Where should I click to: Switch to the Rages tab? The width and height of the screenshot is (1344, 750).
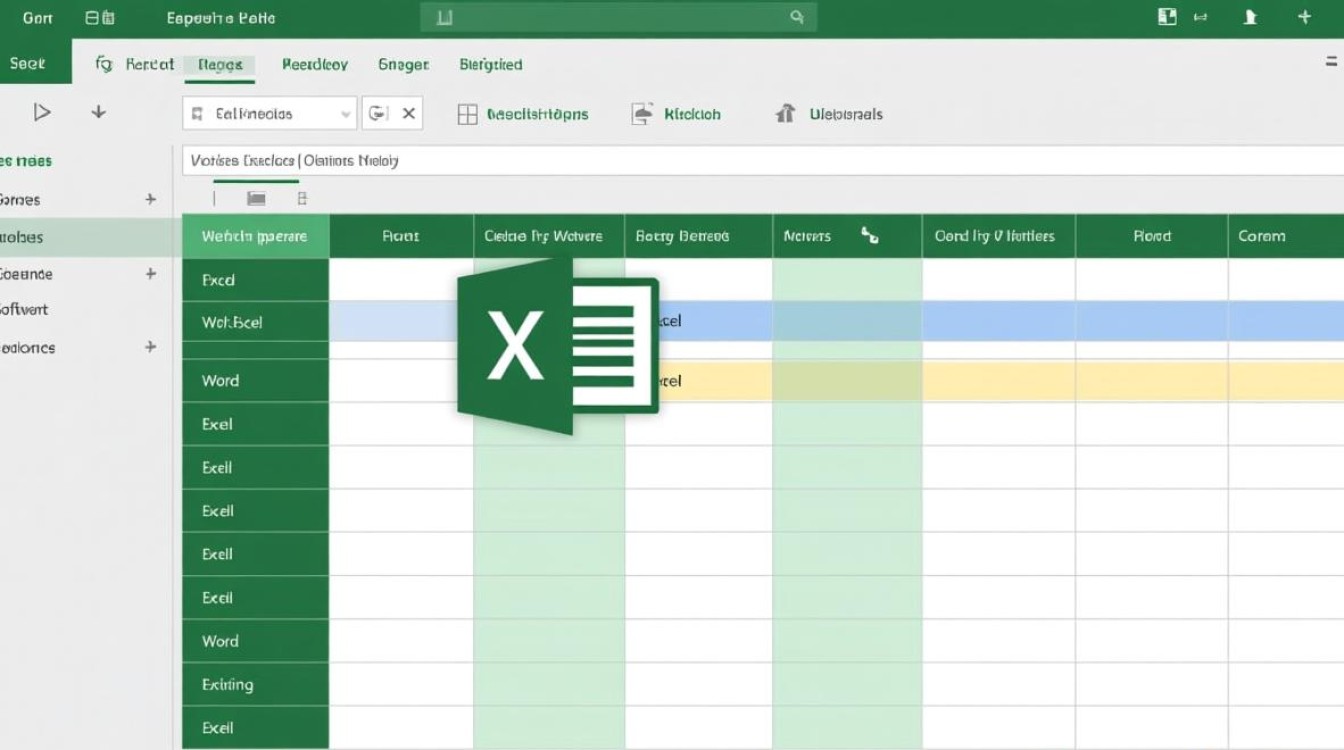click(x=220, y=64)
